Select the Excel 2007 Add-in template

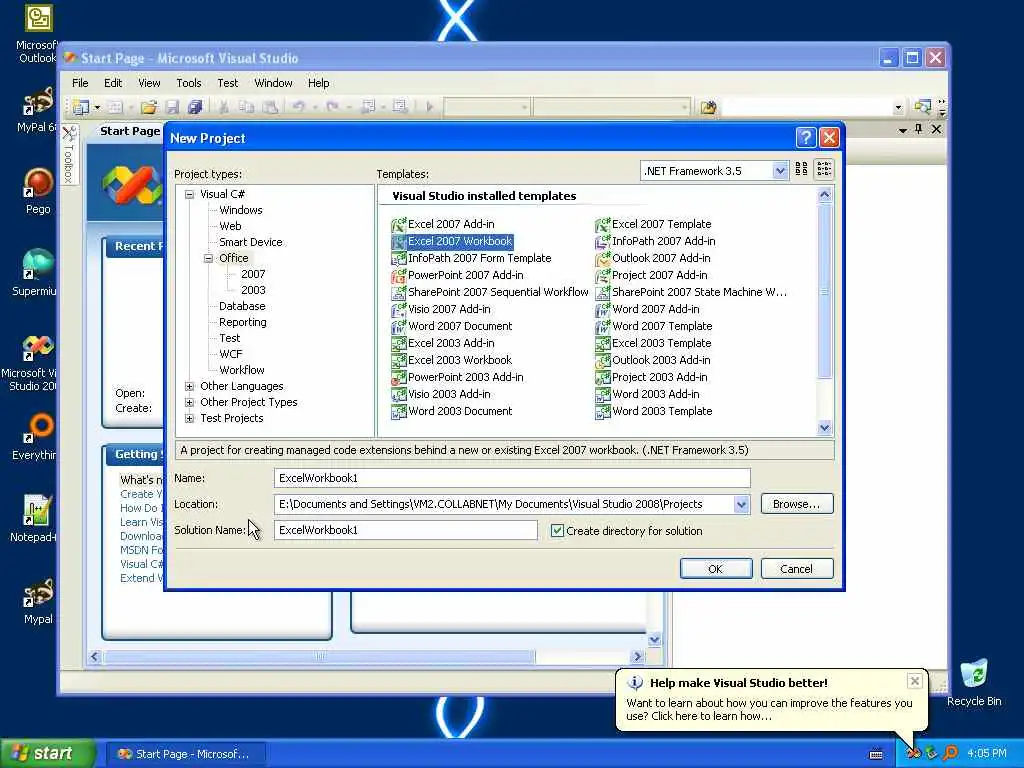(443, 224)
